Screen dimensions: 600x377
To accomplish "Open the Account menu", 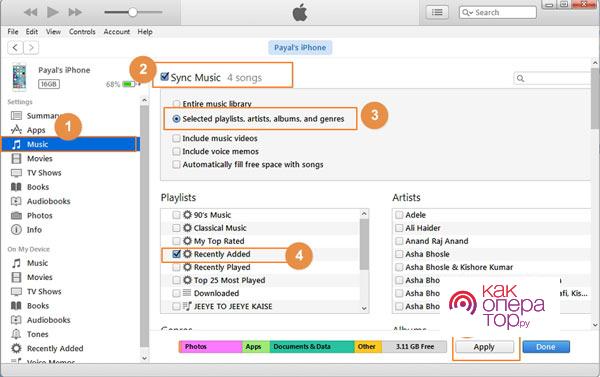I will click(x=117, y=32).
